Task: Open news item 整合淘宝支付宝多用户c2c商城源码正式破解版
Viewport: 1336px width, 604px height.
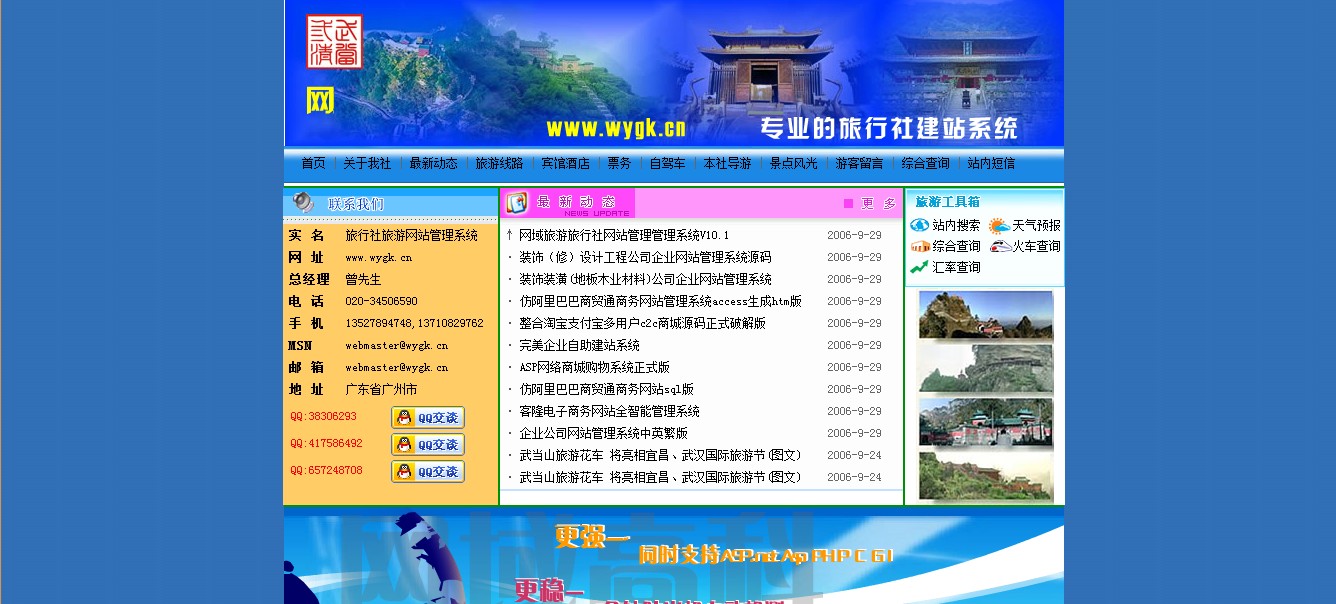Action: (642, 323)
